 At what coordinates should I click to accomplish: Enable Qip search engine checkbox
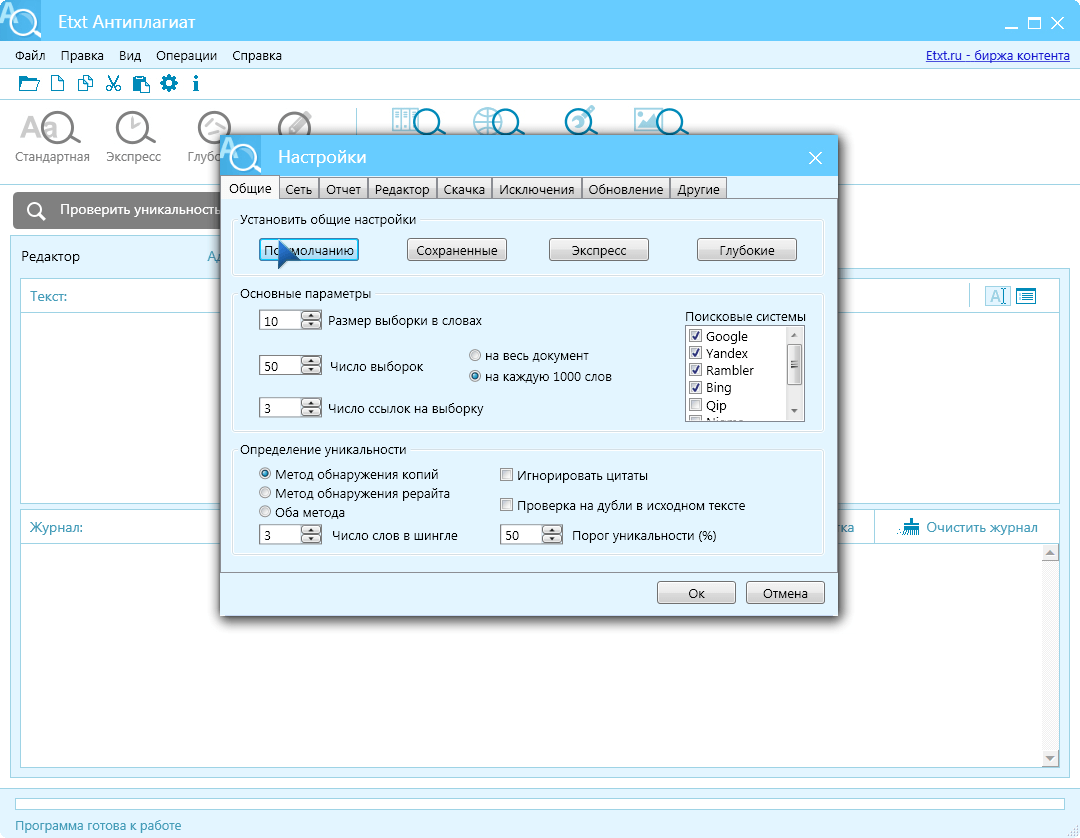coord(696,405)
